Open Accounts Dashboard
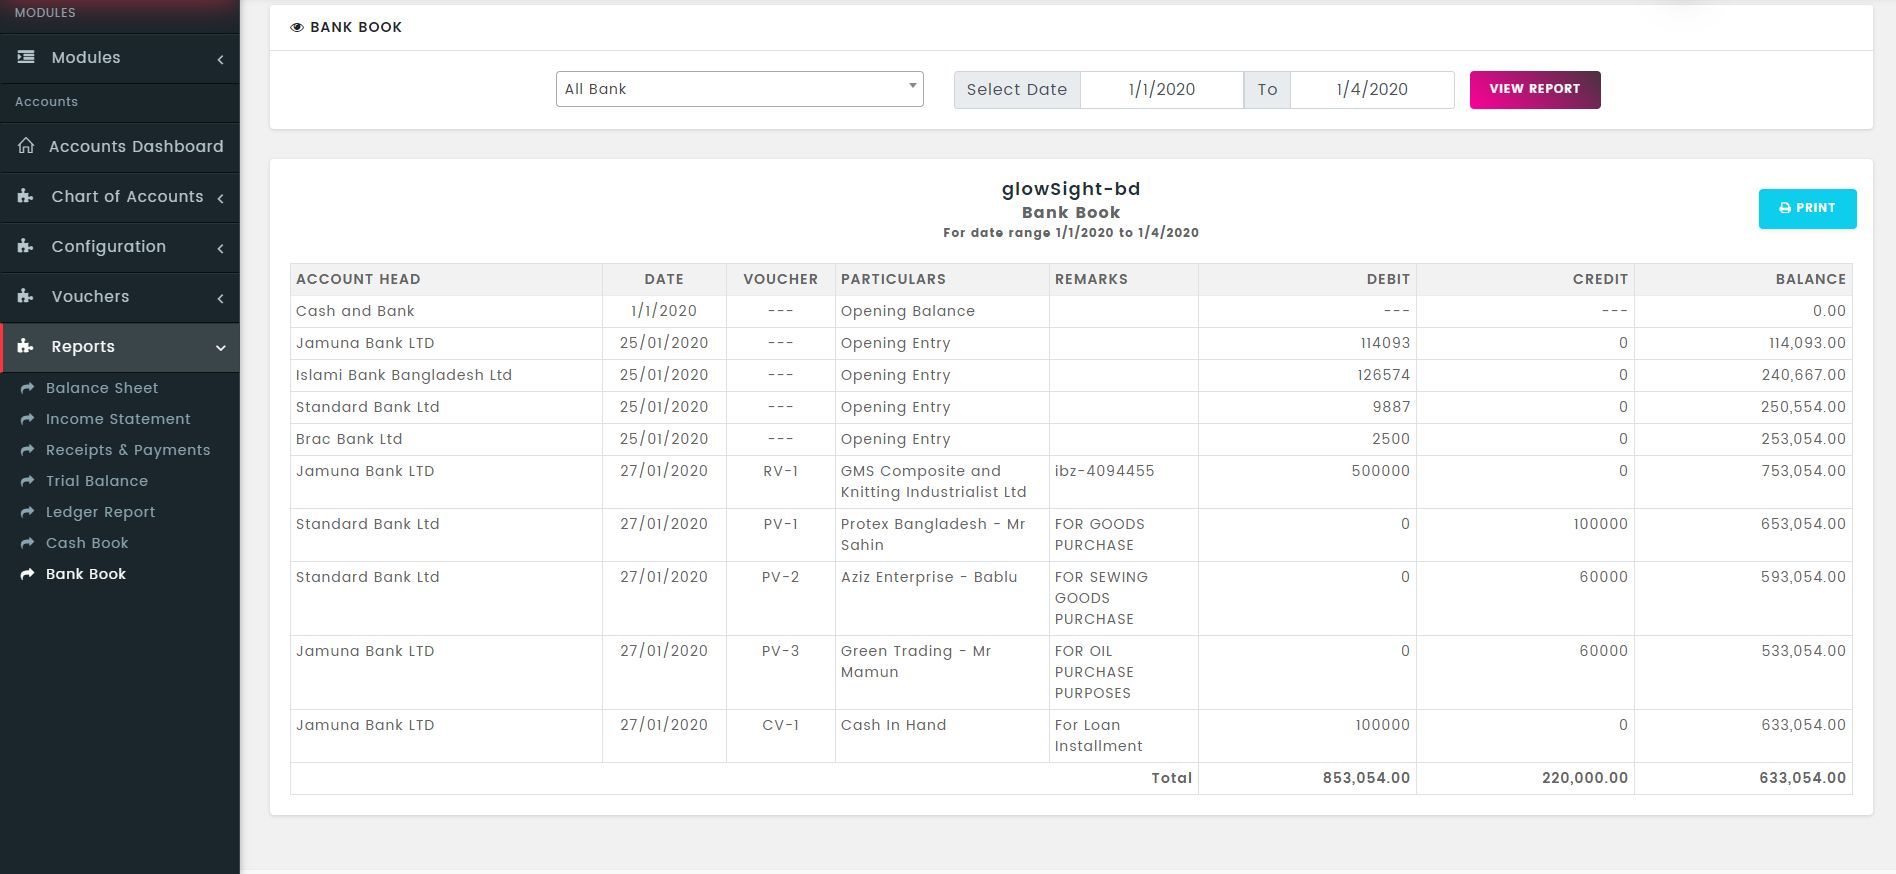The image size is (1896, 874). (120, 146)
